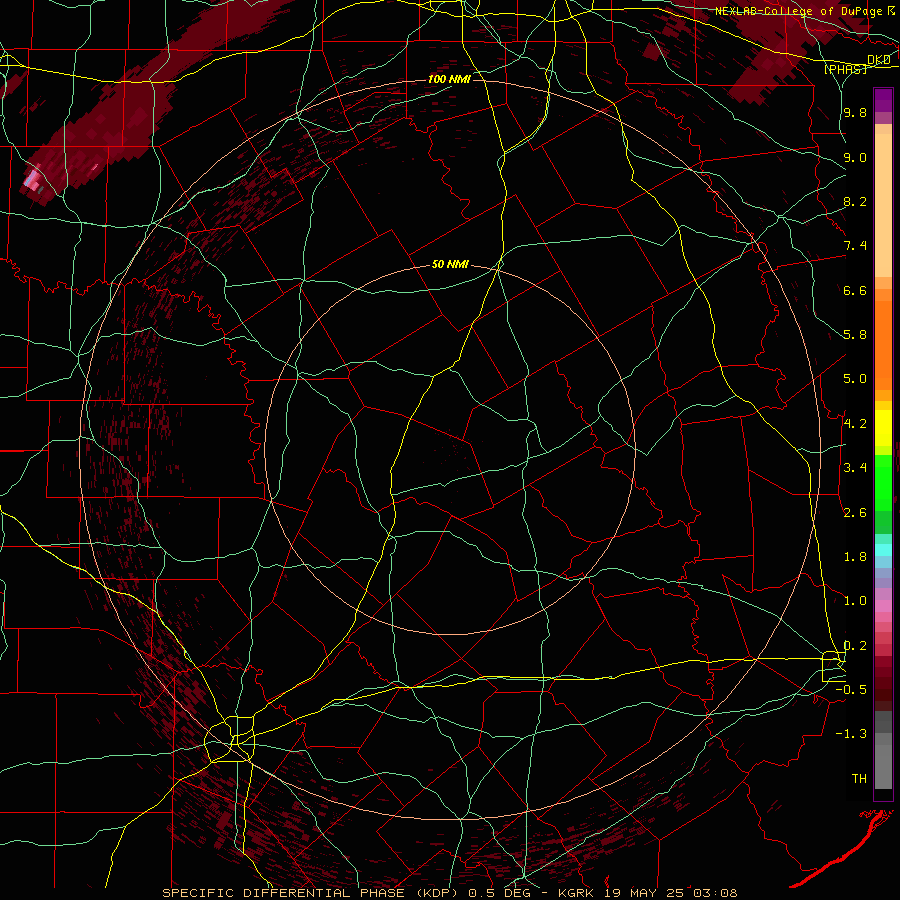Click the [PHAS] unit label
Screen dimensions: 900x900
point(845,70)
